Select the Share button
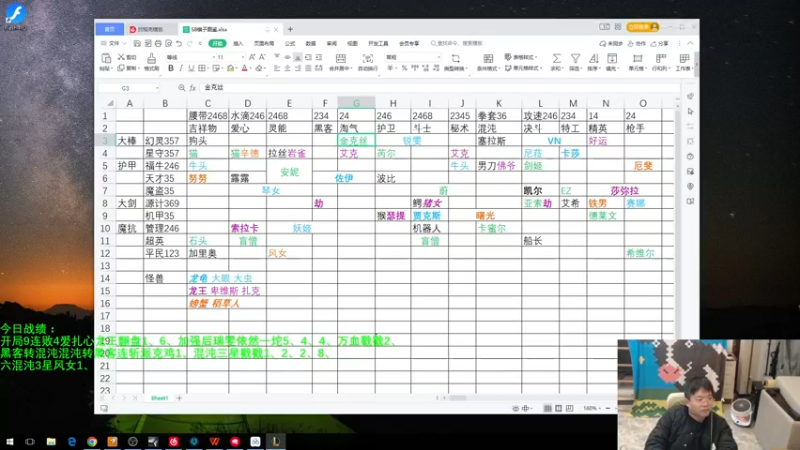Image resolution: width=800 pixels, height=450 pixels. 660,43
